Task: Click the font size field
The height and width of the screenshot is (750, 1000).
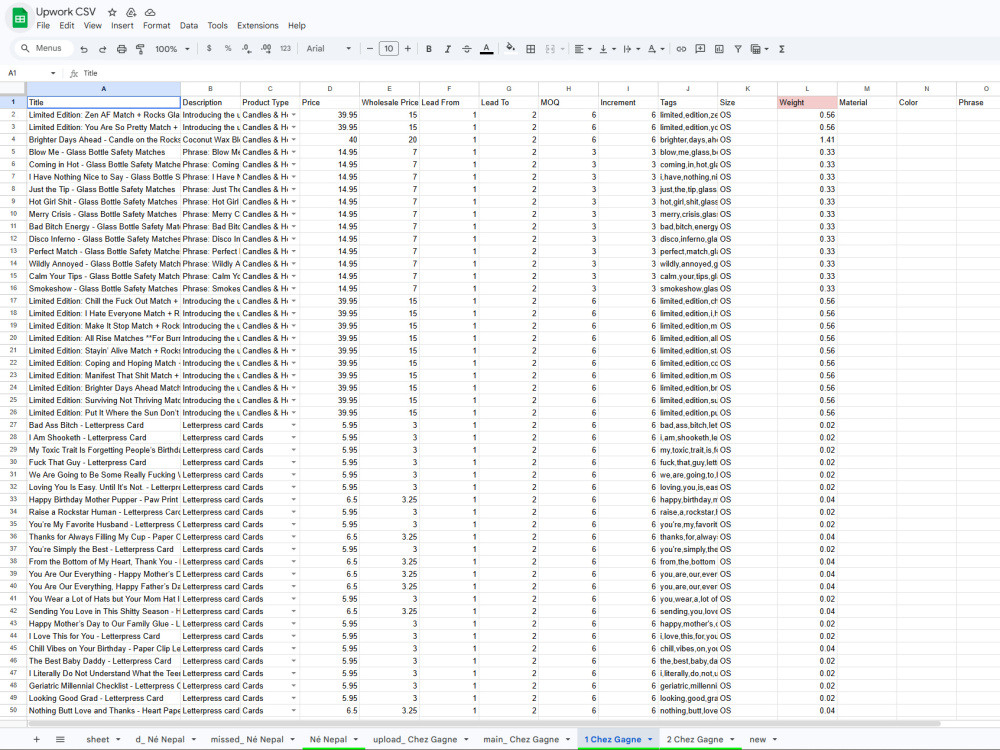Action: pyautogui.click(x=388, y=48)
